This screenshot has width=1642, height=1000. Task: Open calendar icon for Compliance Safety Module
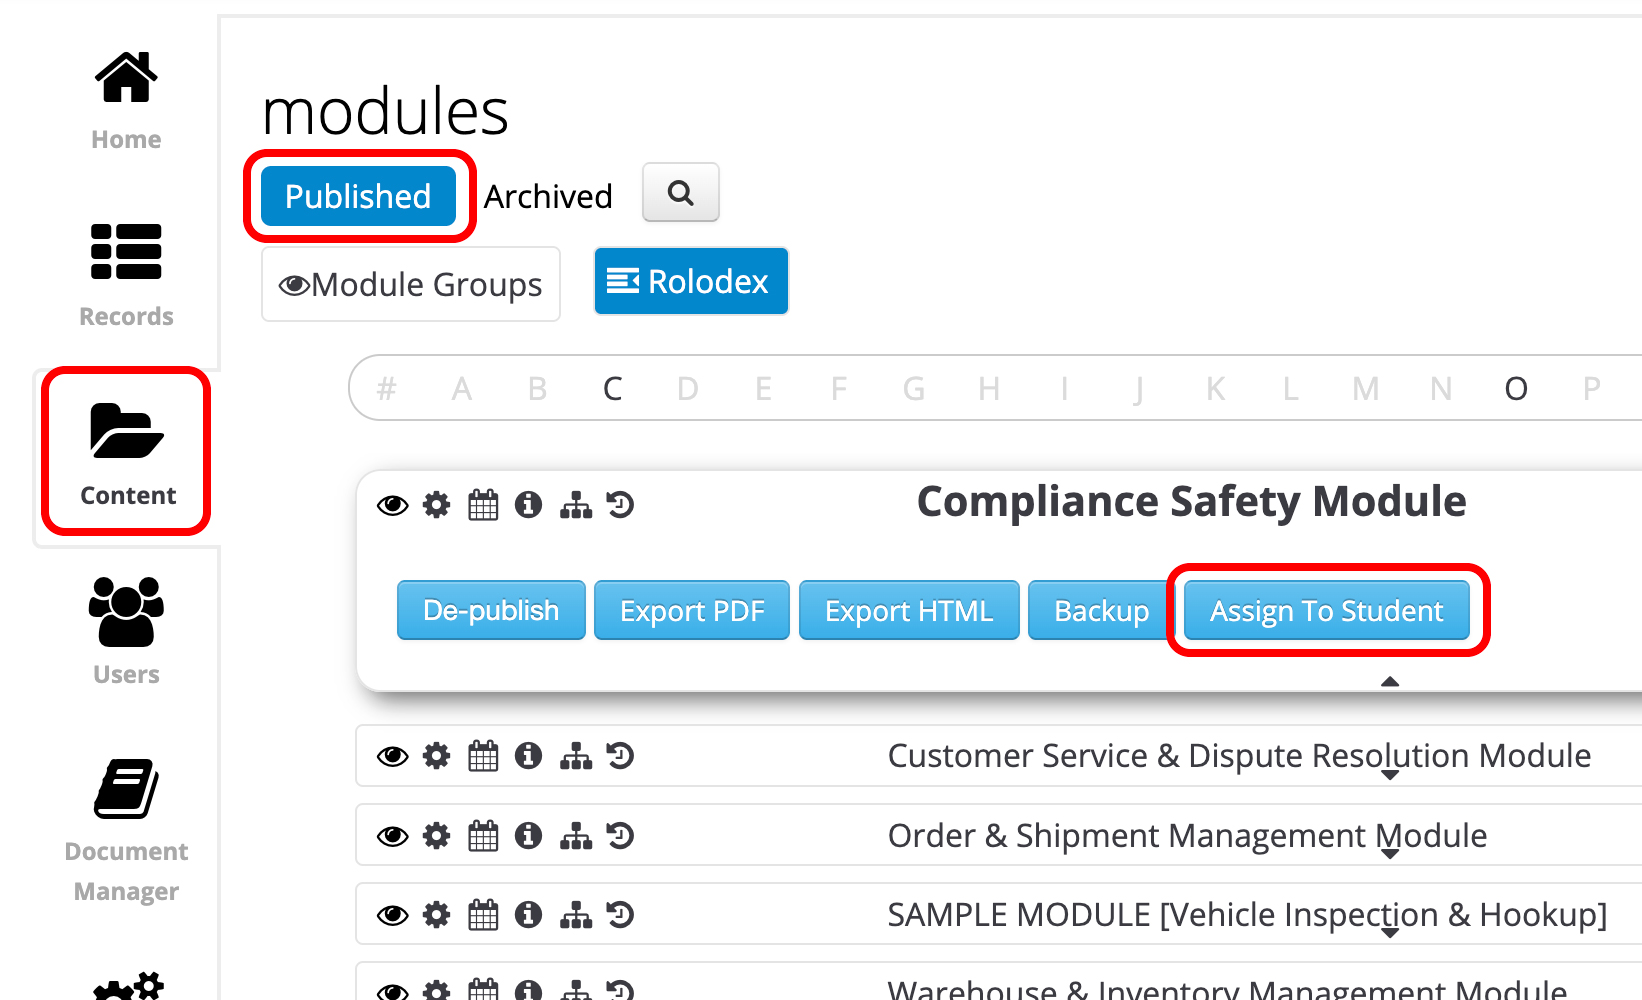(x=483, y=505)
